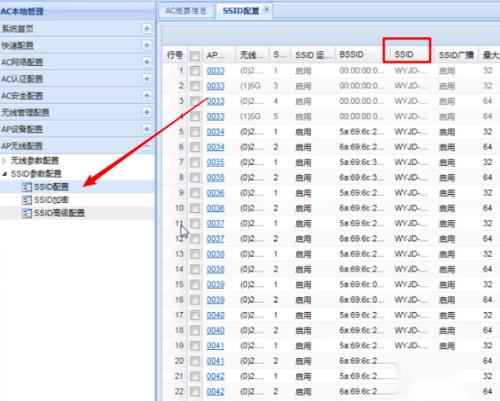The height and width of the screenshot is (401, 500).
Task: Check the checkbox in row 14
Action: (195, 269)
